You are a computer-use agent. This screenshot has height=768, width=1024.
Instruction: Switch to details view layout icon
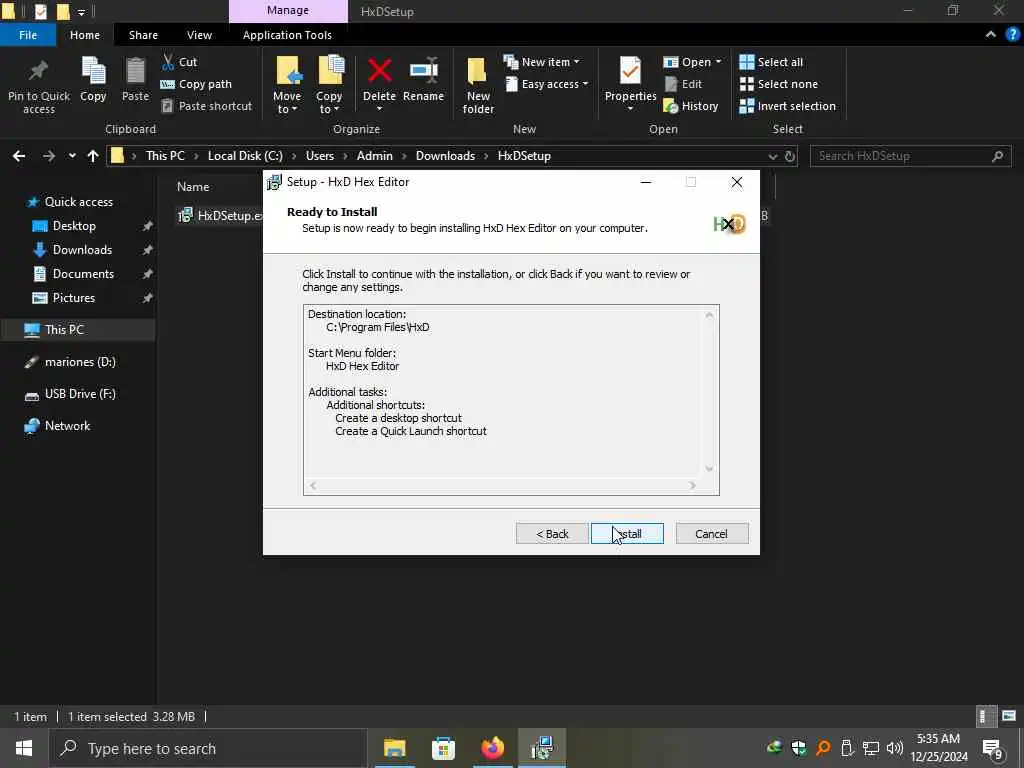click(x=985, y=716)
